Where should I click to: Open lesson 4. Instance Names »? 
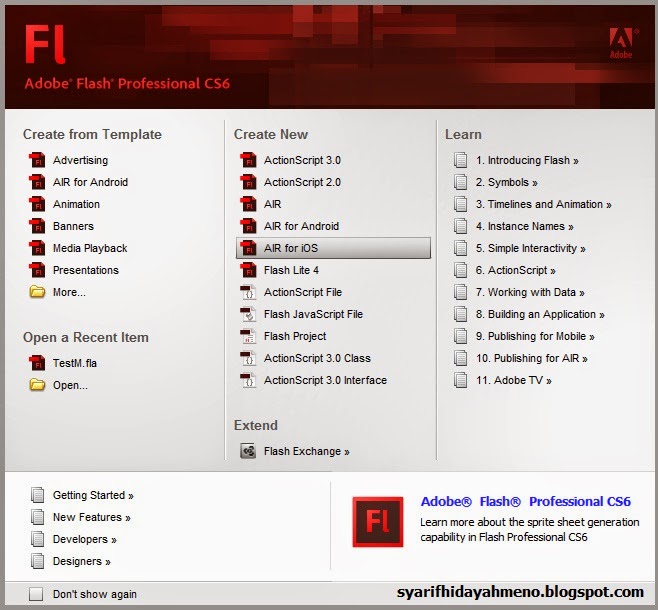525,226
